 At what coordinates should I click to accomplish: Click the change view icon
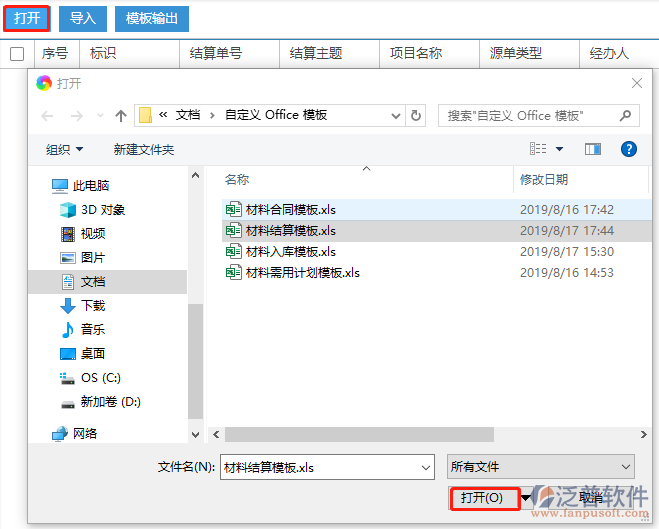pos(538,149)
